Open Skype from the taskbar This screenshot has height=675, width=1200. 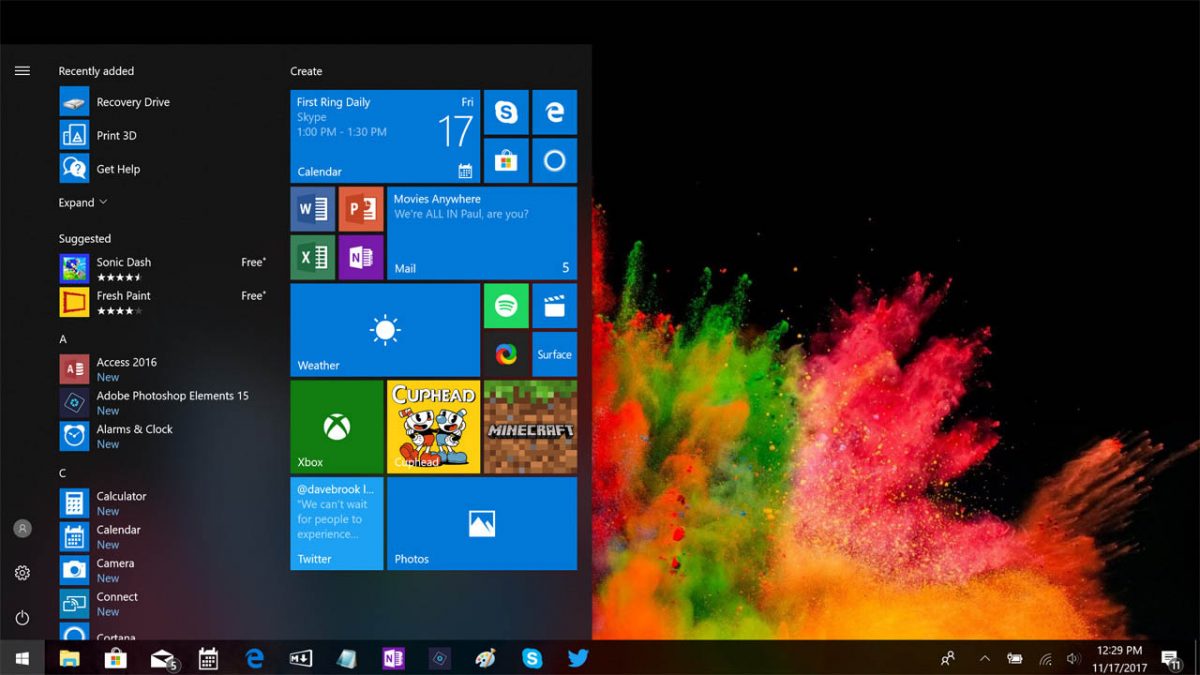click(531, 658)
